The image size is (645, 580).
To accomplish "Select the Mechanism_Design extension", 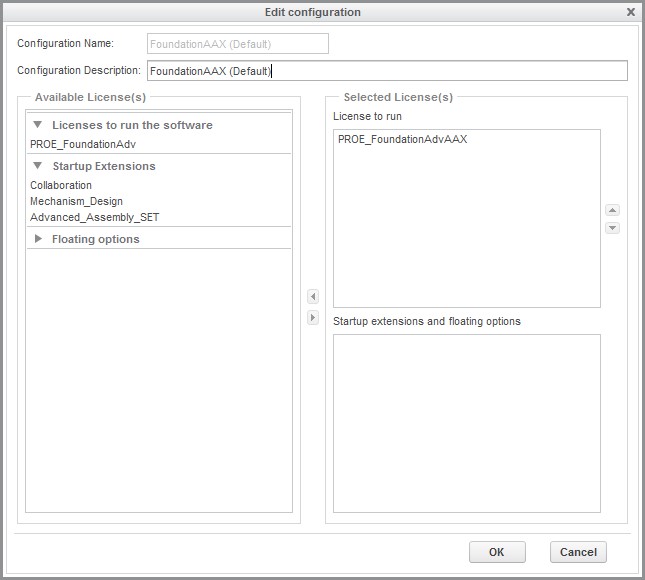I will click(x=77, y=201).
